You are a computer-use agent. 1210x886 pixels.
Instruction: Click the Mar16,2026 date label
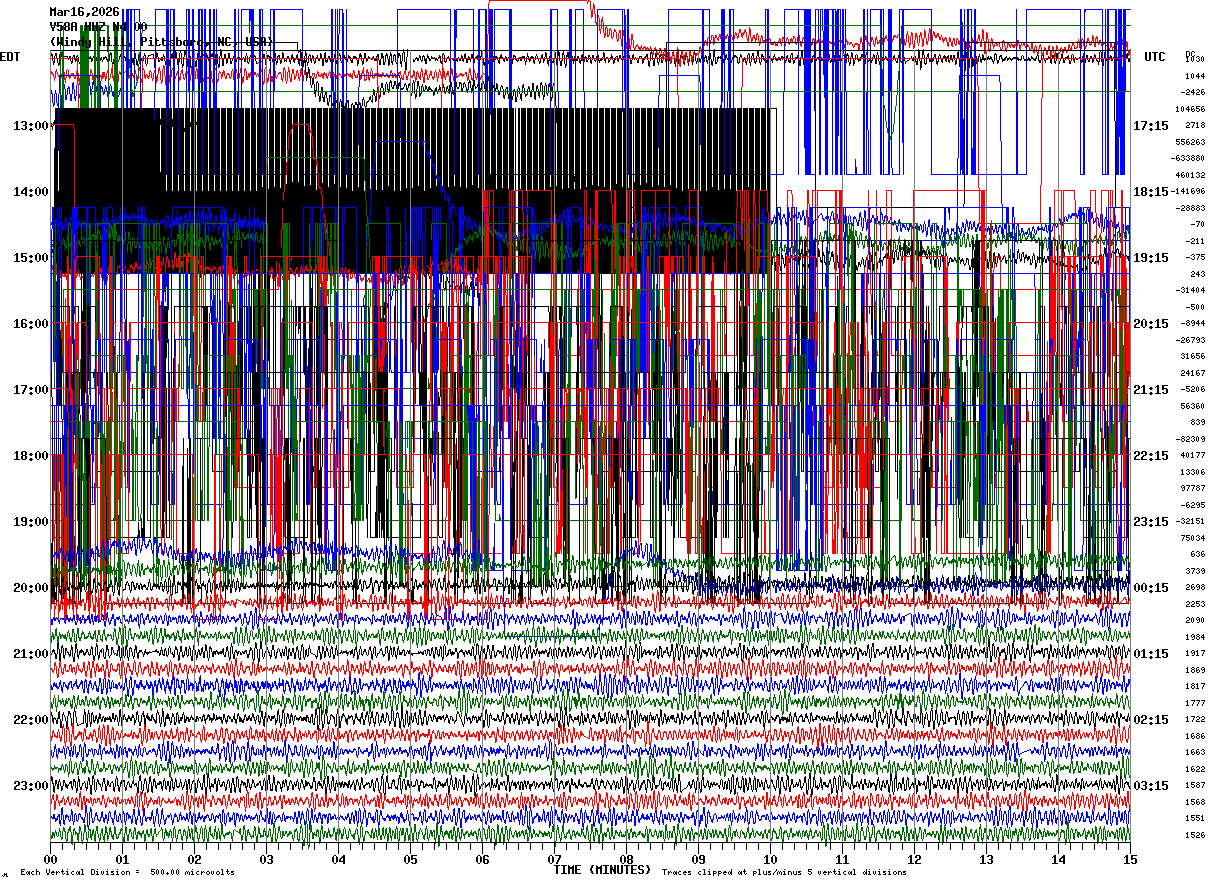point(84,12)
